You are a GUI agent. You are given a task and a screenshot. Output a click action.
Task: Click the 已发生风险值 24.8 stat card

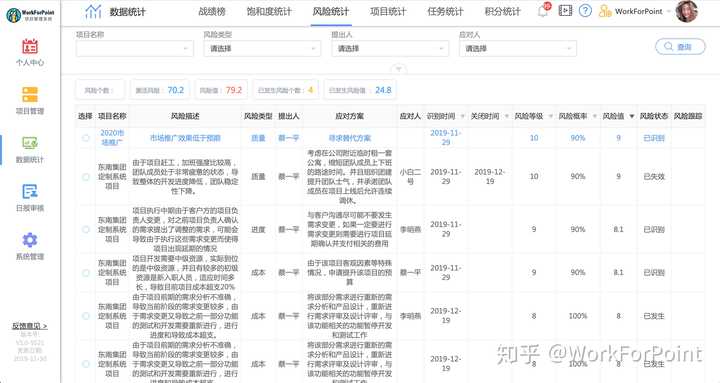click(x=360, y=90)
